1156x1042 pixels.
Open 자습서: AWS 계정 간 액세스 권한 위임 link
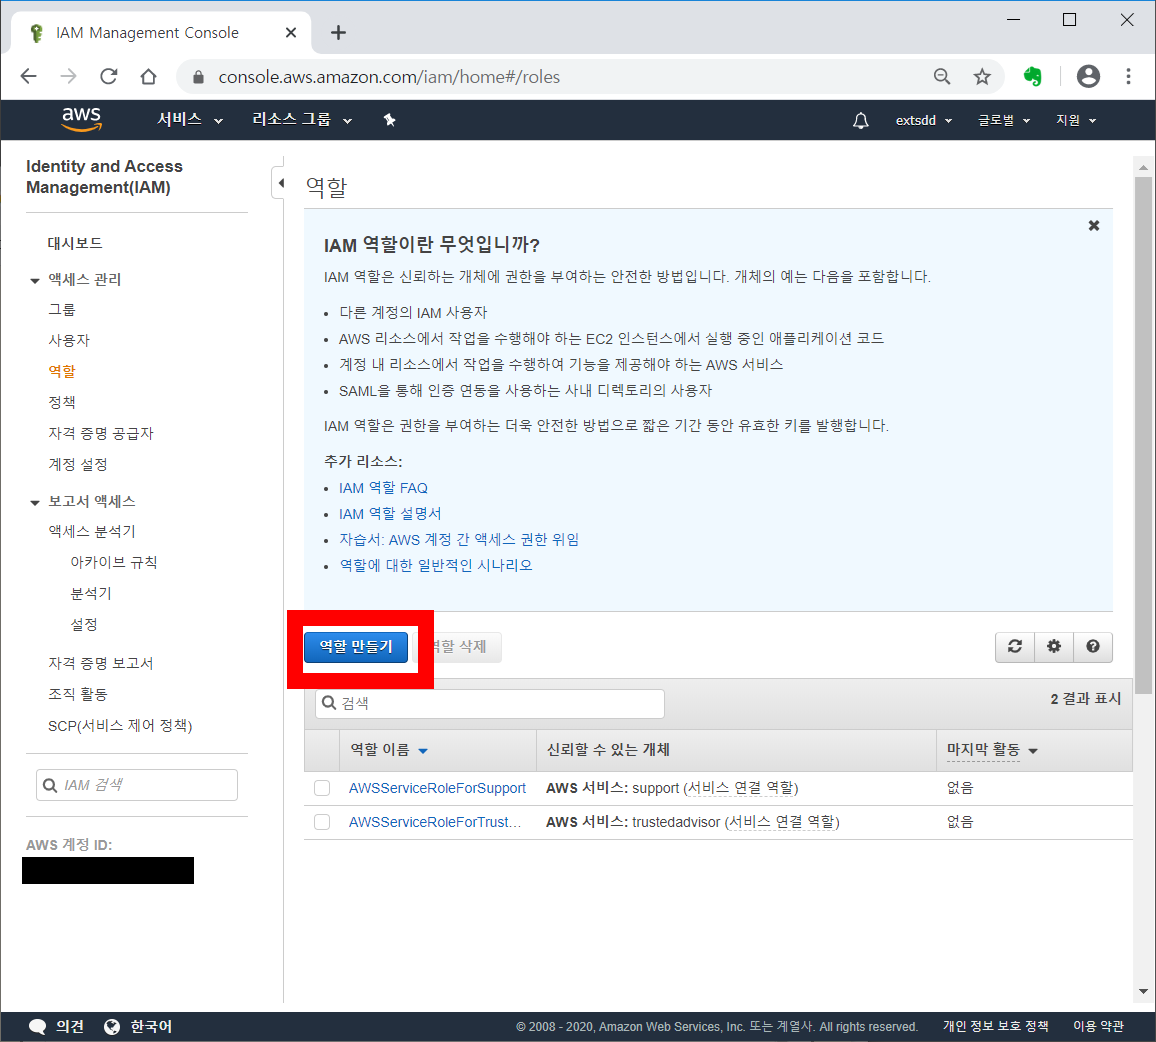coord(459,540)
